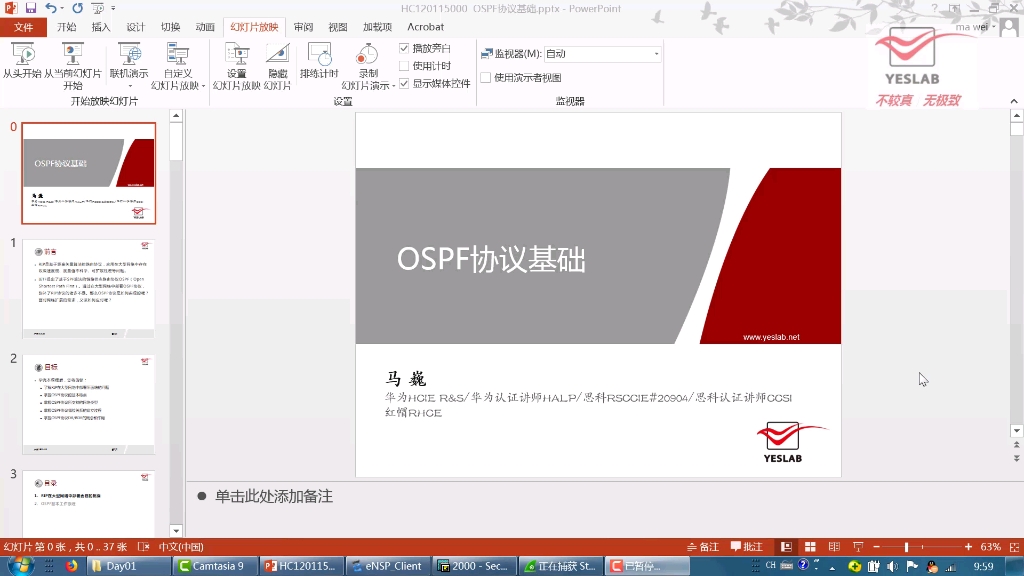This screenshot has width=1024, height=576.
Task: Open notes with the 备注 status bar icon
Action: (703, 547)
